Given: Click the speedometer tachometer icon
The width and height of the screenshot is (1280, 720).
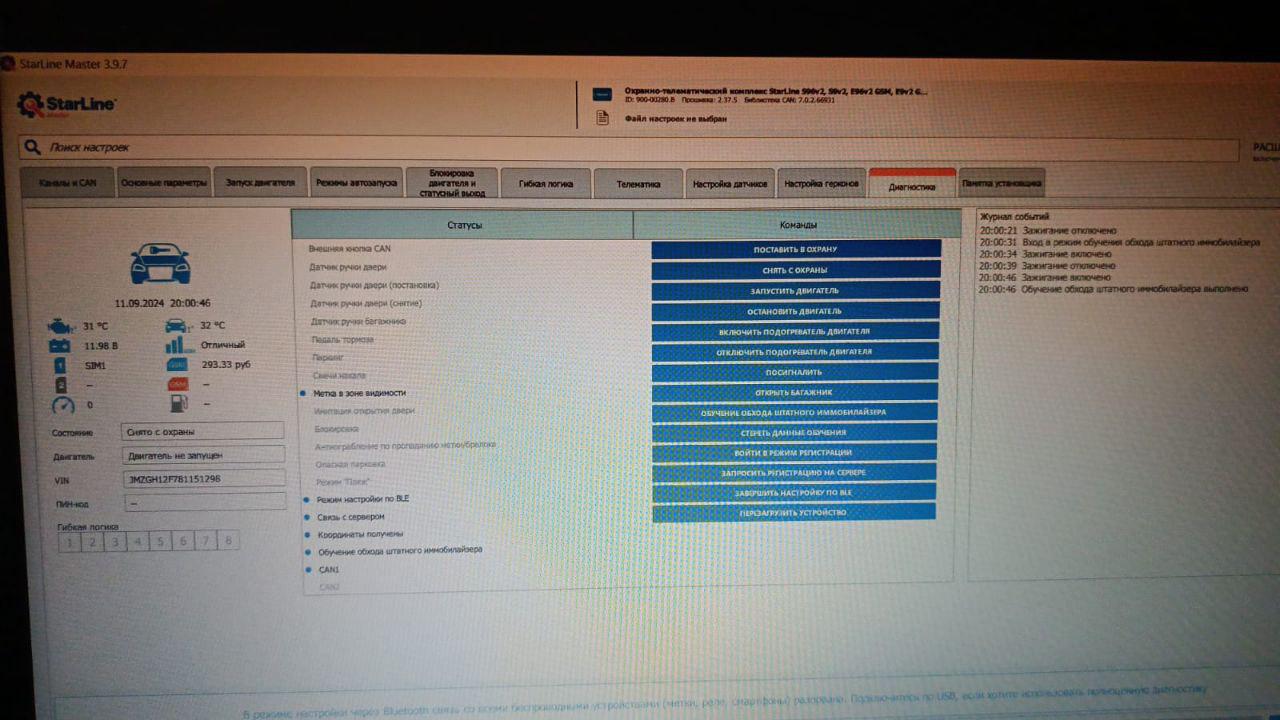Looking at the screenshot, I should 62,405.
